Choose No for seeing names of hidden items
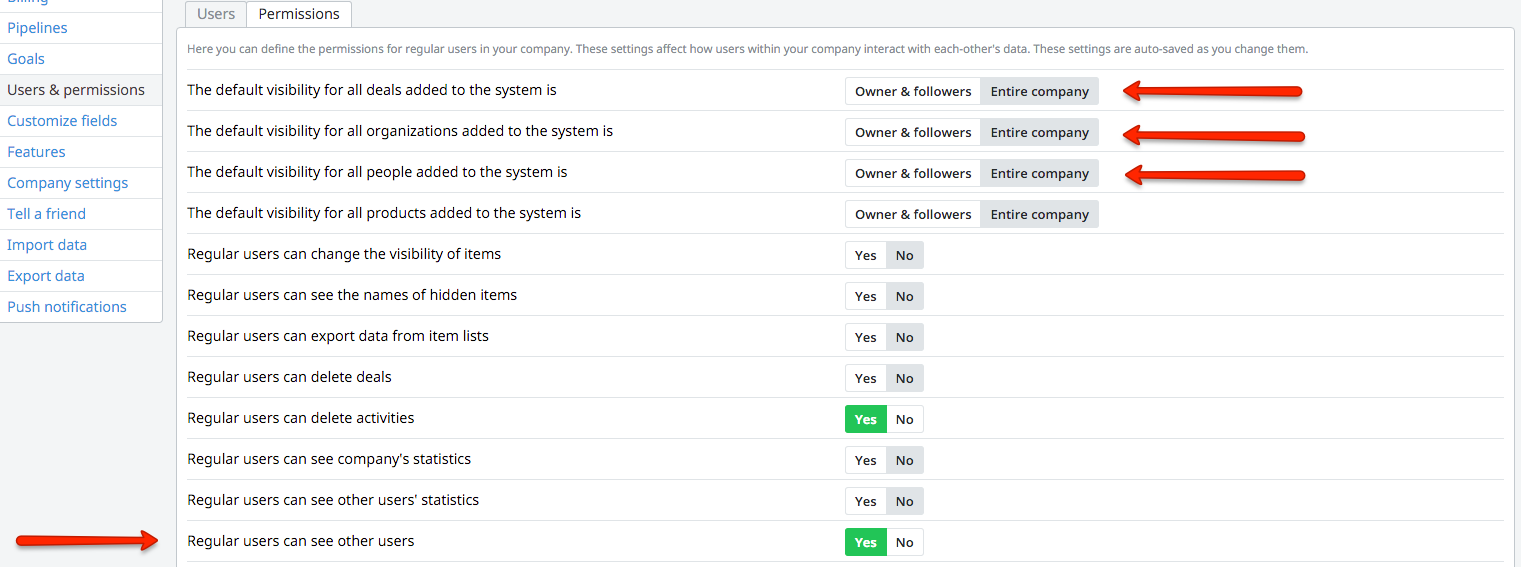This screenshot has width=1521, height=567. [x=905, y=296]
